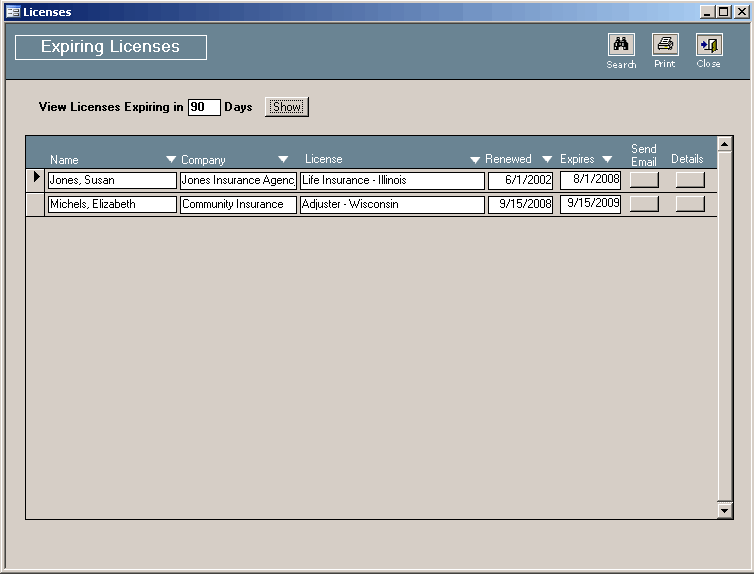
Task: Minimize the Licenses window
Action: [x=707, y=12]
